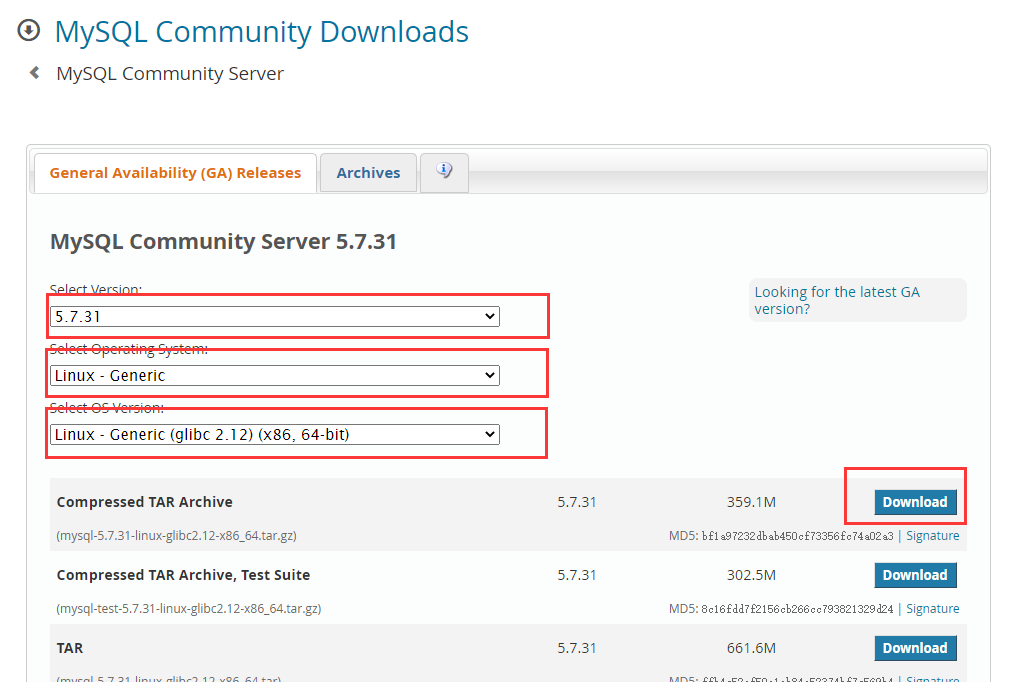This screenshot has height=682, width=1031.
Task: Click the MySQL Community Server 5.7.31 heading
Action: click(x=224, y=241)
